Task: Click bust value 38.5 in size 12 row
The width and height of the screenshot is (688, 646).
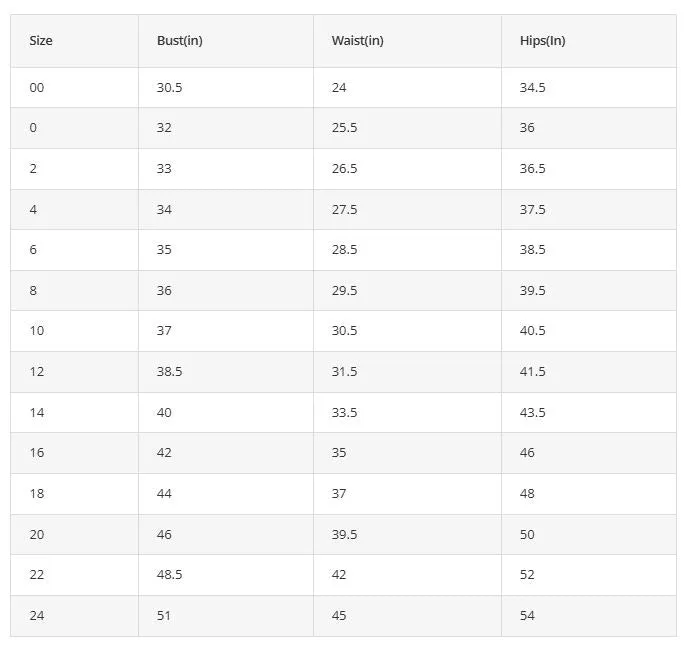Action: pos(169,371)
